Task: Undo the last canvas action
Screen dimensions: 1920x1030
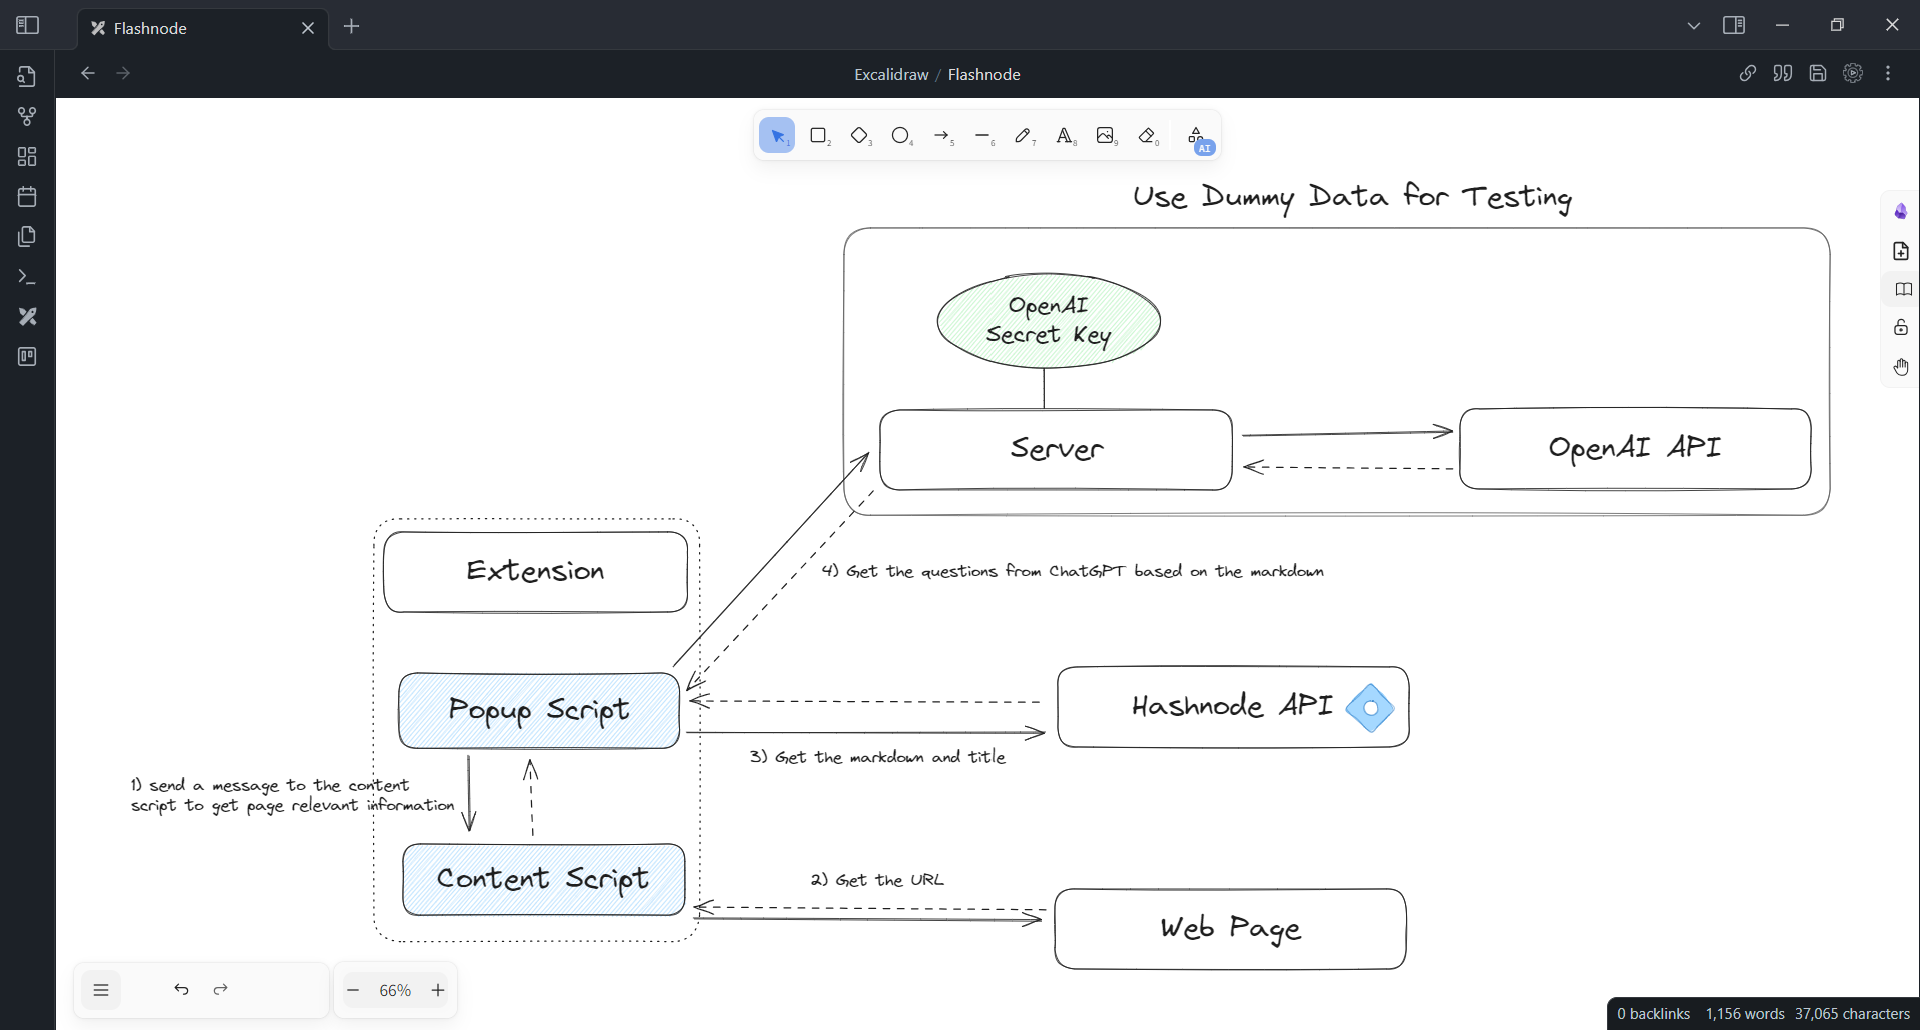Action: [x=181, y=990]
